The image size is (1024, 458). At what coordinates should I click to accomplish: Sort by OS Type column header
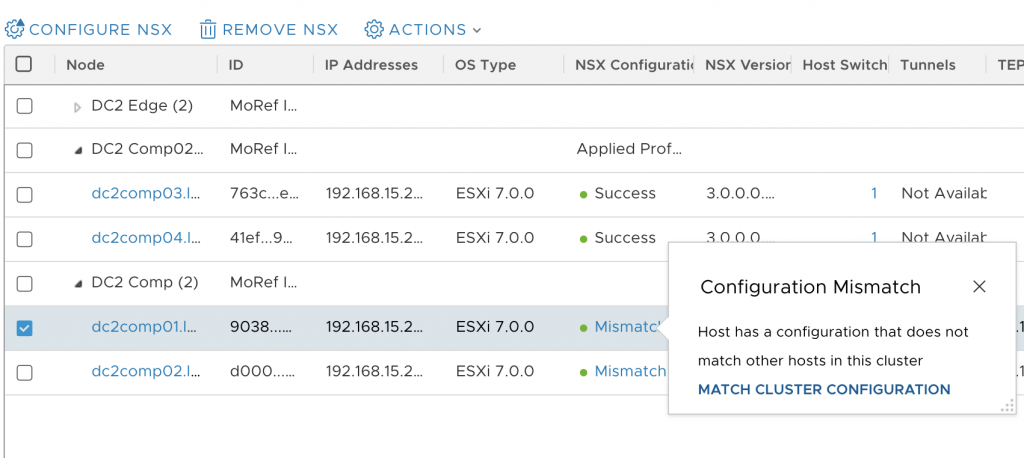tap(486, 65)
